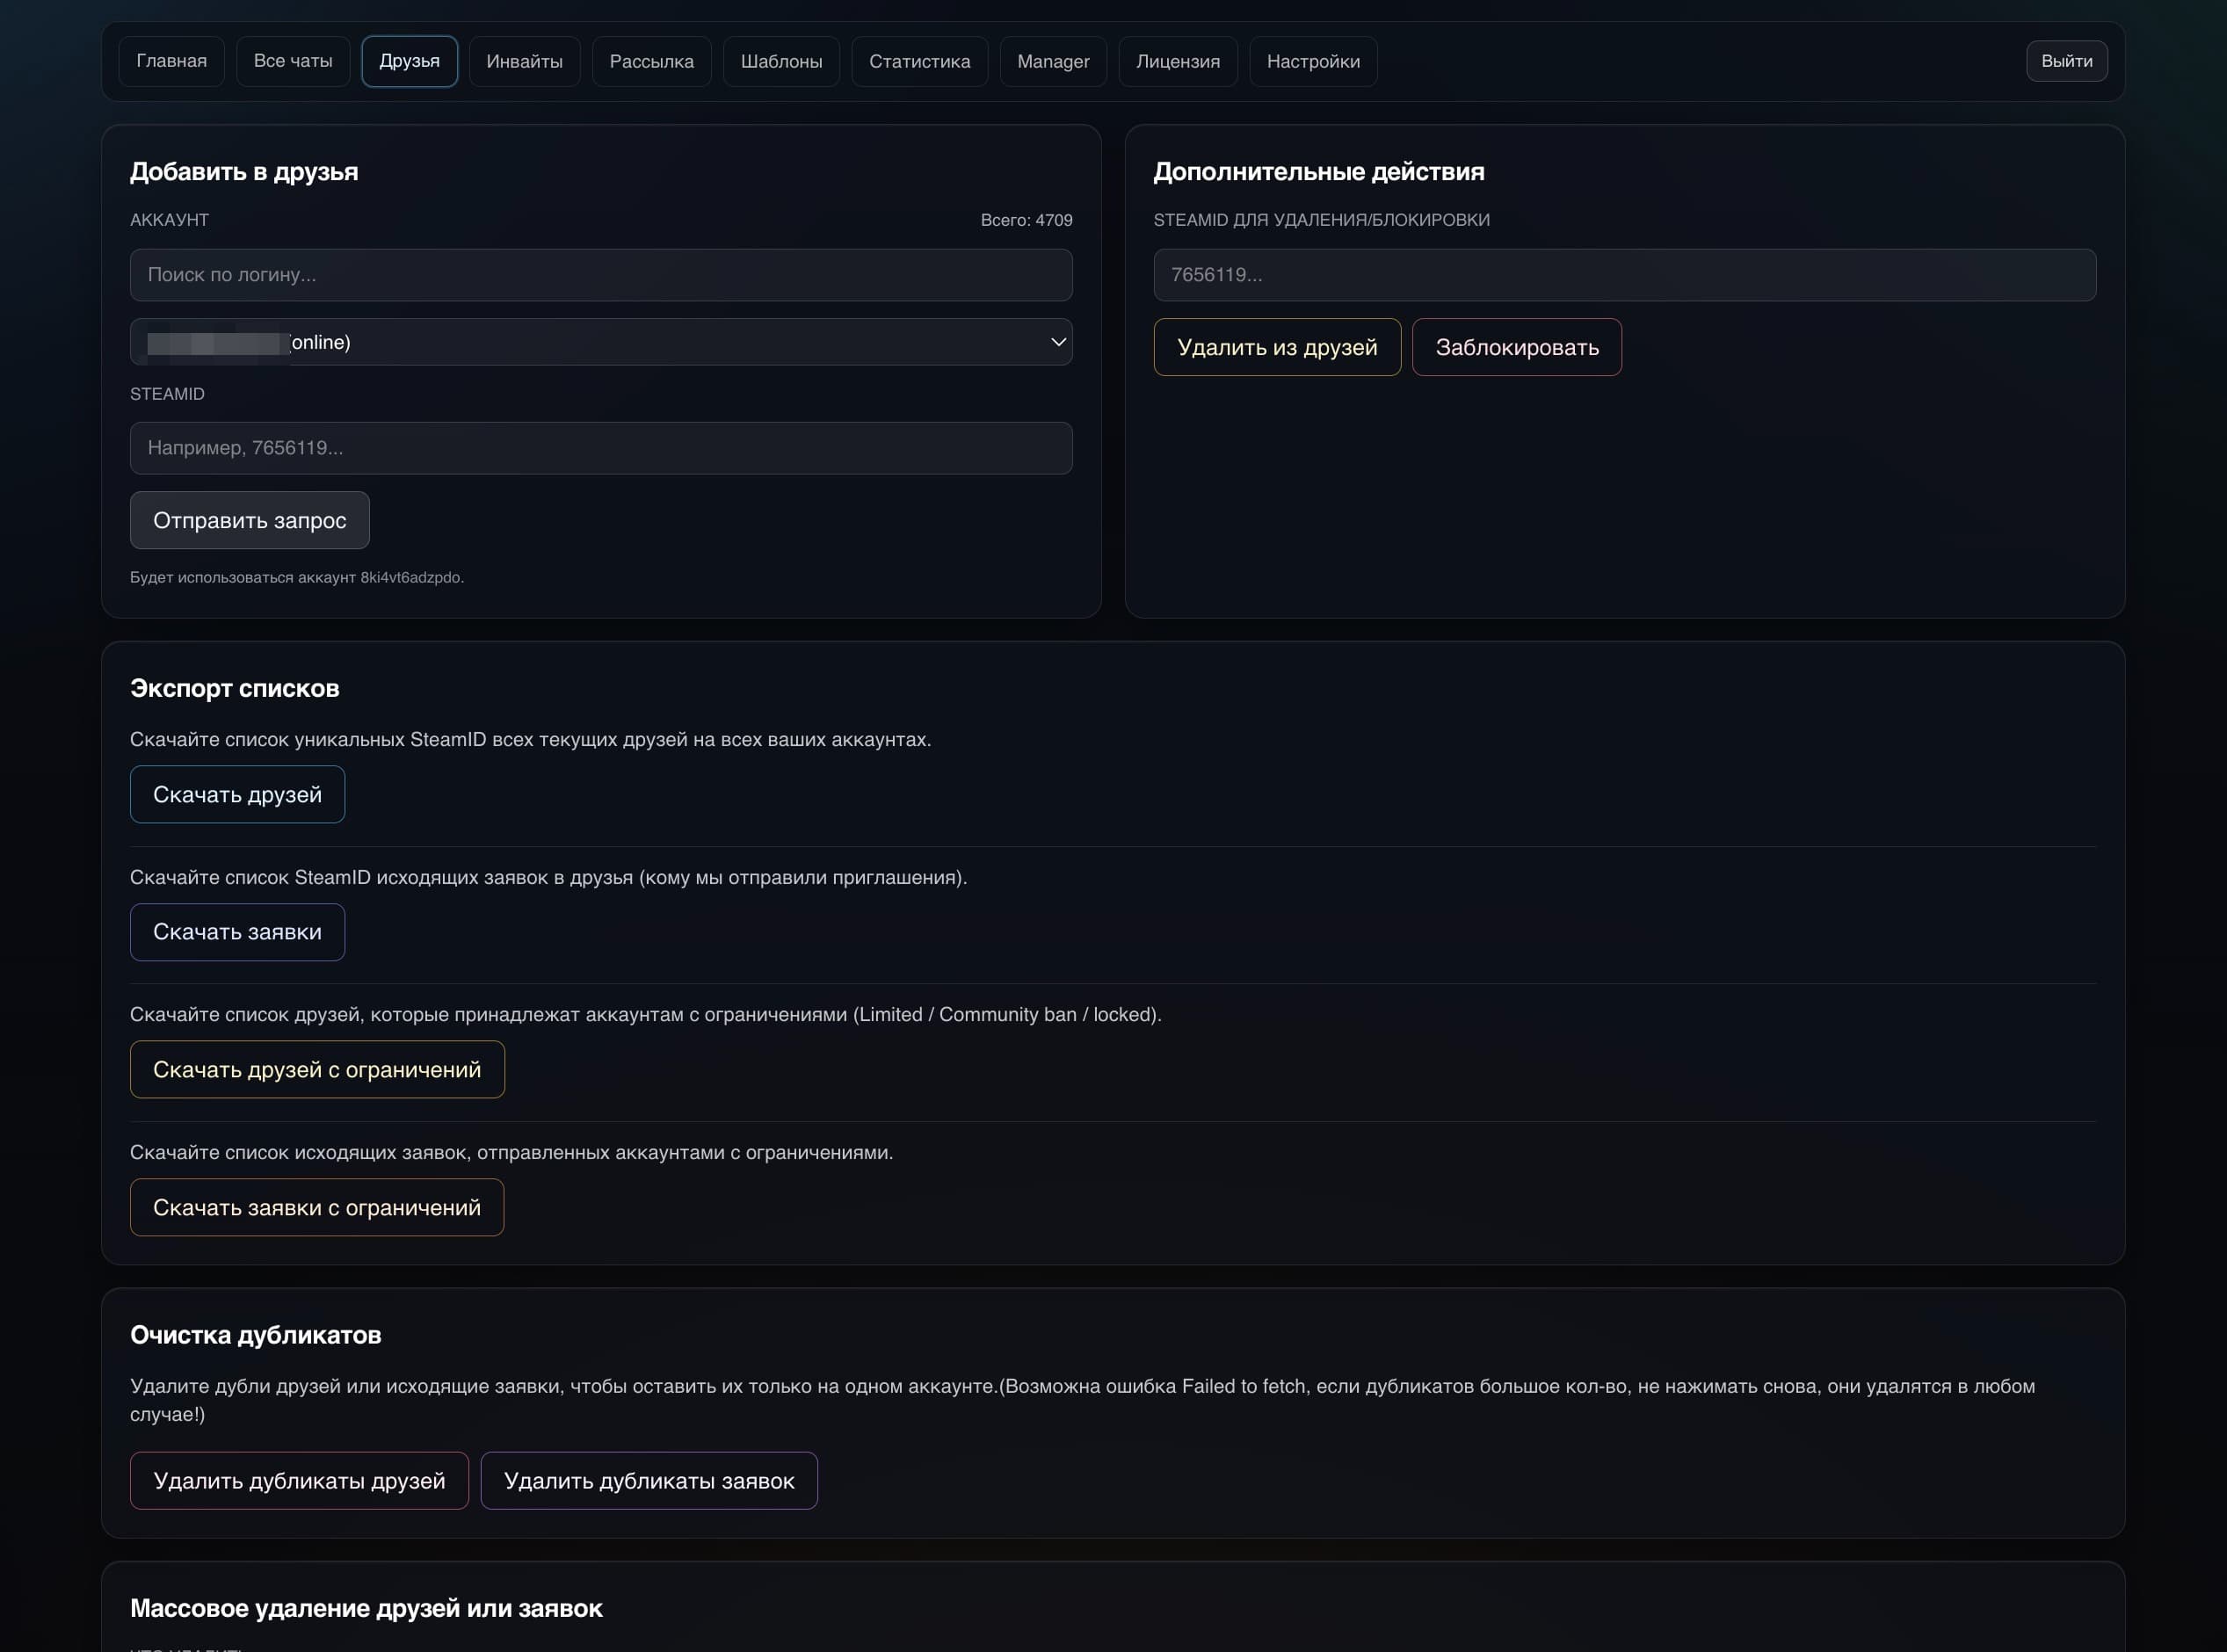Click Отправить запрос button
2227x1652 pixels.
250,520
